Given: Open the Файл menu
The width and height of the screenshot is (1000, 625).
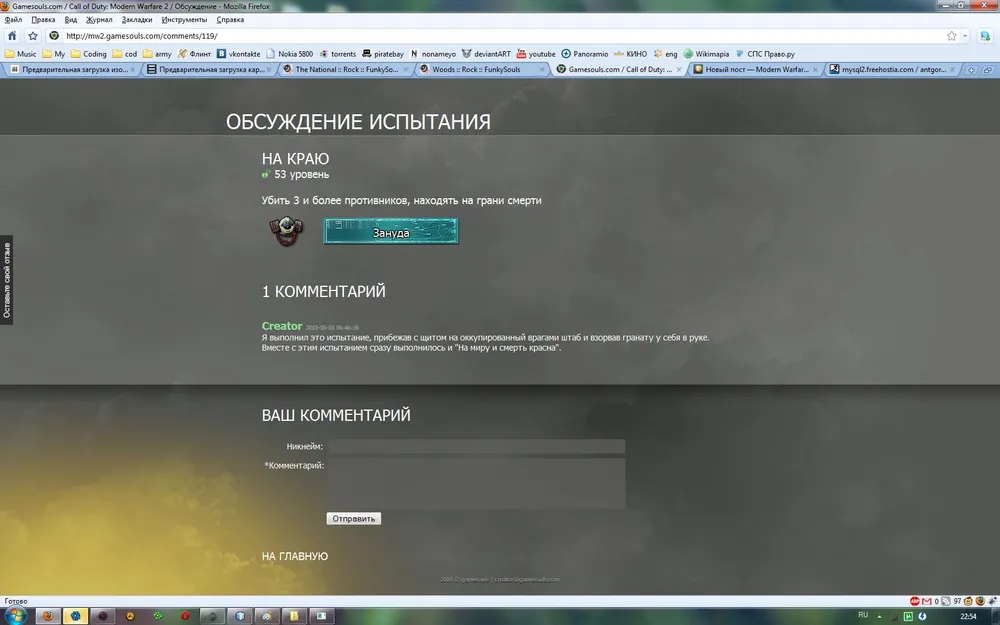Looking at the screenshot, I should [13, 20].
